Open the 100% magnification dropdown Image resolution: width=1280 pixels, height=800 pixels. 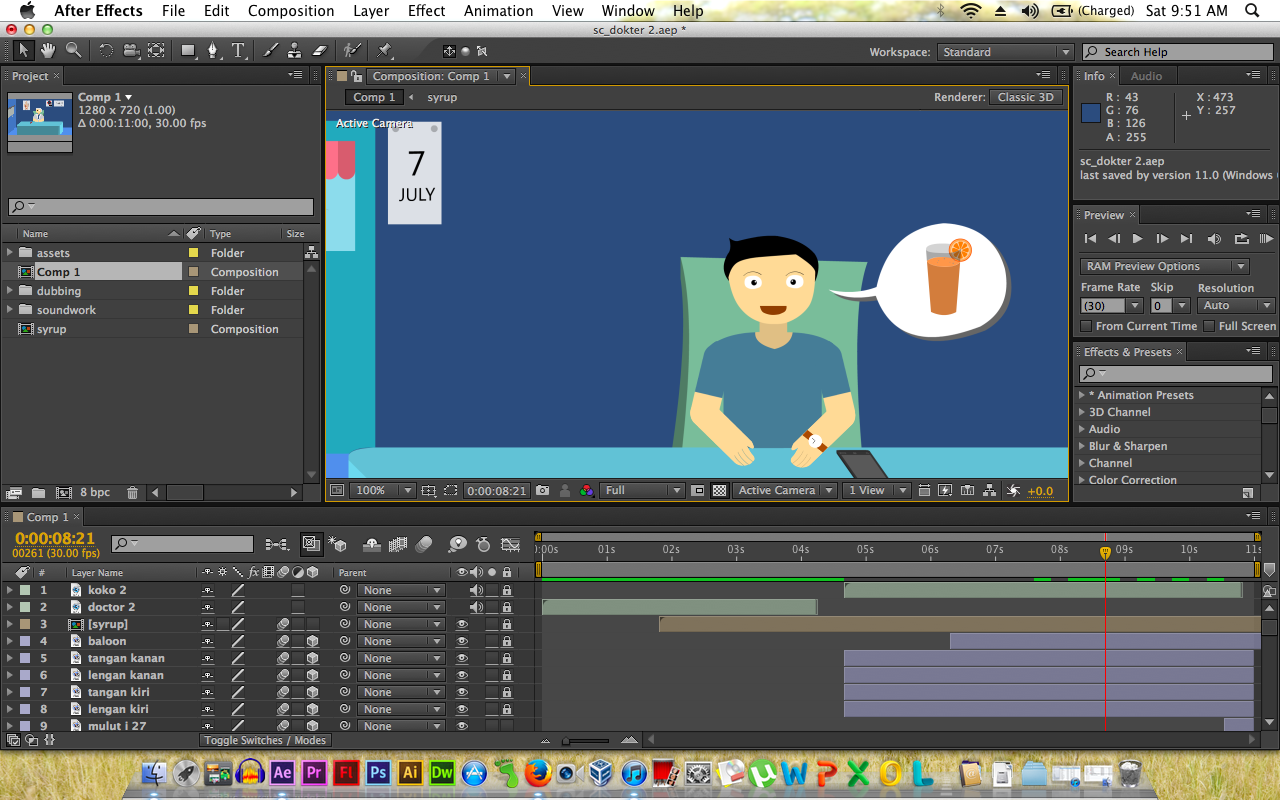tap(382, 491)
